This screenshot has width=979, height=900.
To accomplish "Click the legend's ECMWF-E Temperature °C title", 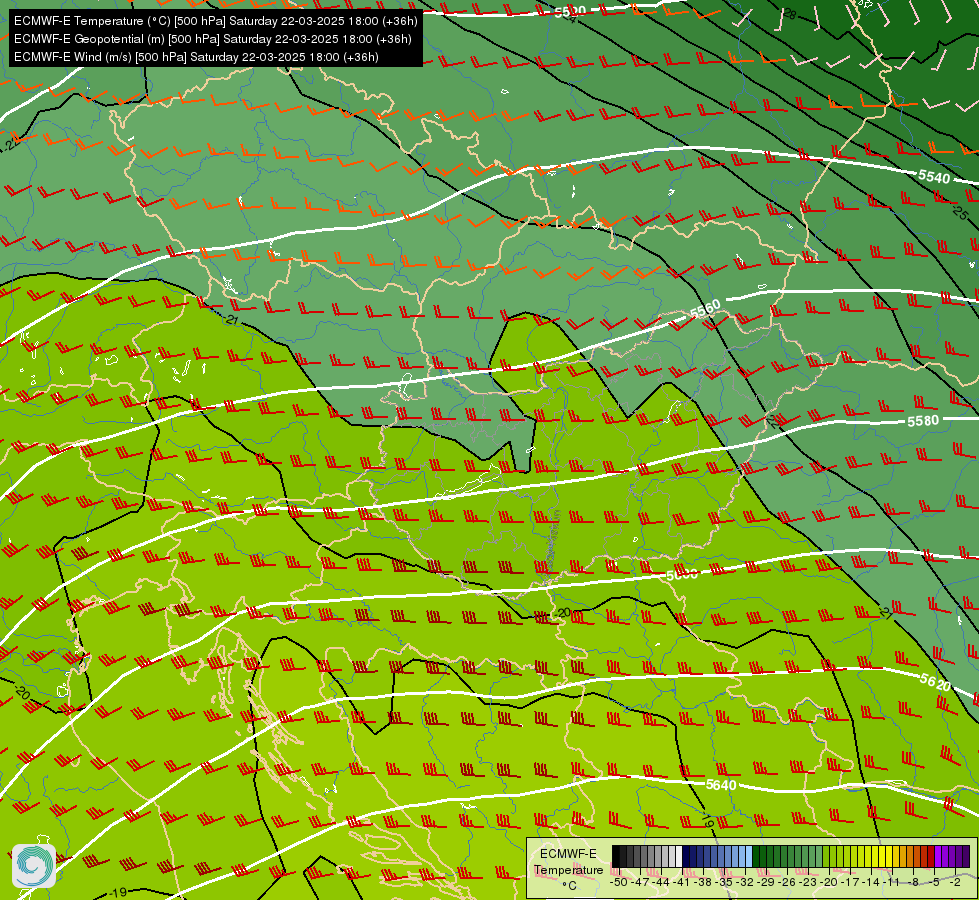I will coord(568,869).
